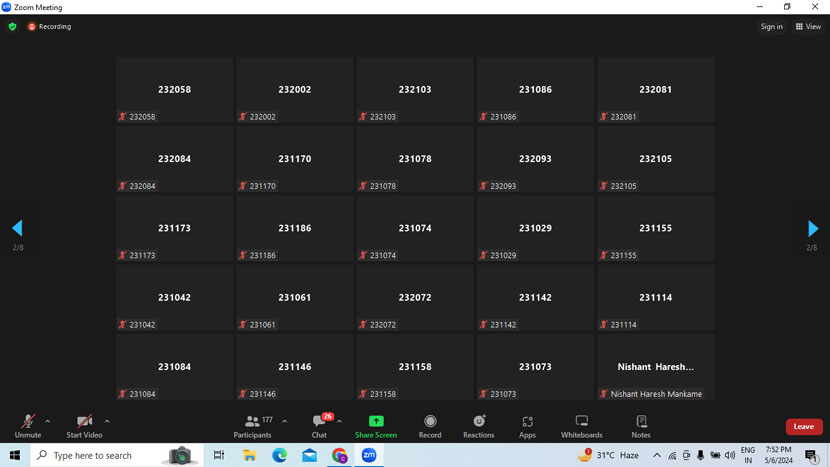The image size is (830, 467).
Task: Click the Sign in link
Action: 771,27
